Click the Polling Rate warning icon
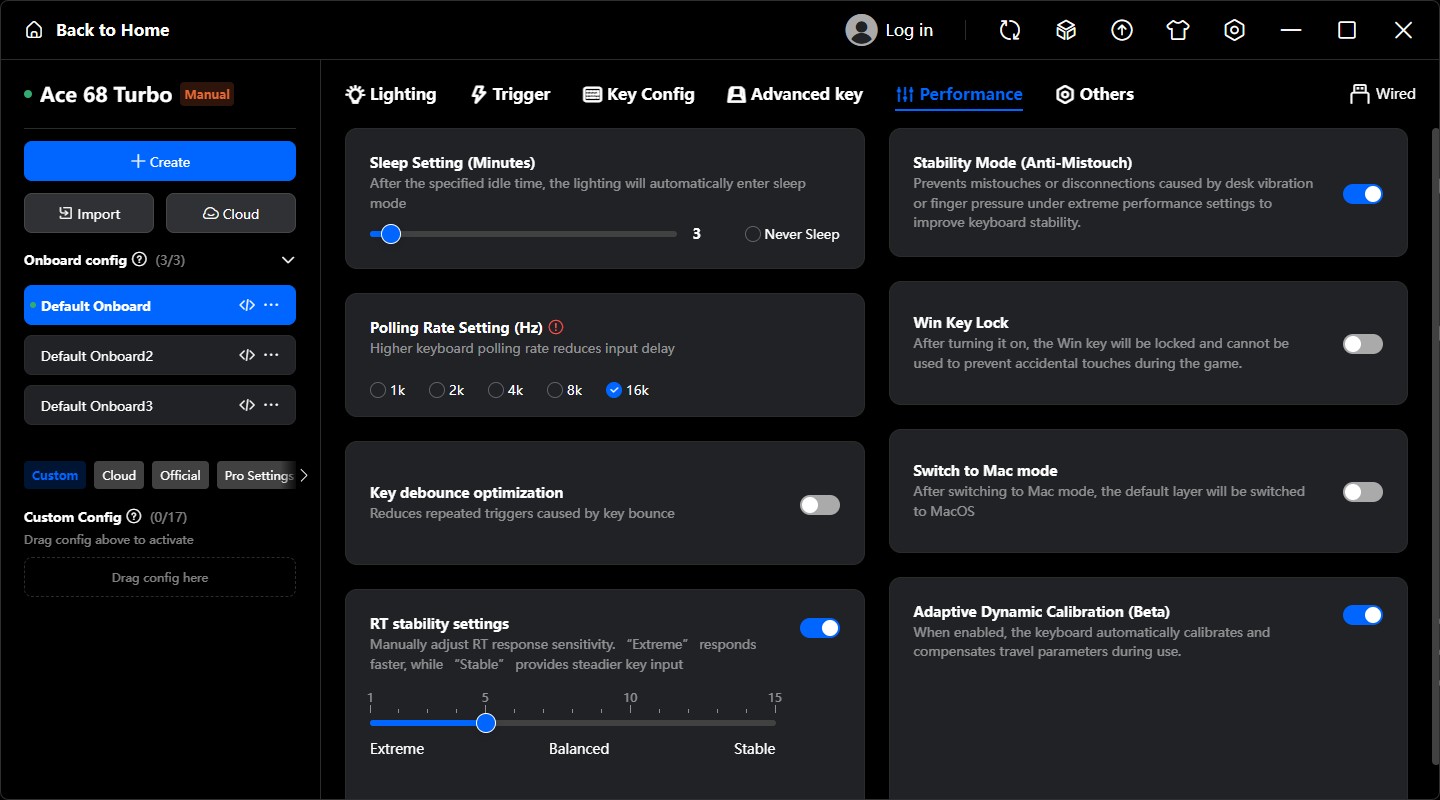This screenshot has width=1440, height=800. point(556,327)
